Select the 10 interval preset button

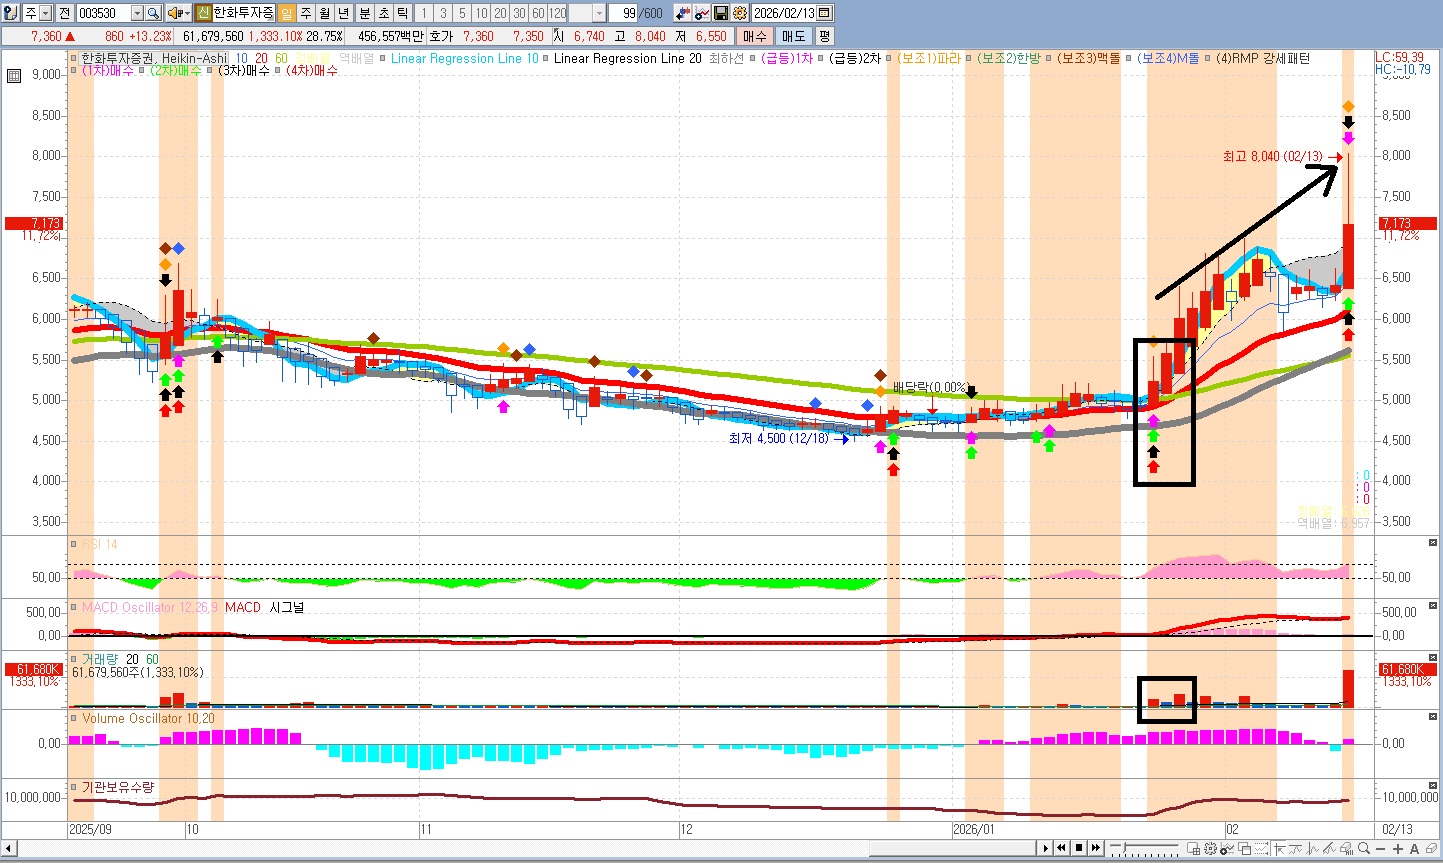pos(481,13)
